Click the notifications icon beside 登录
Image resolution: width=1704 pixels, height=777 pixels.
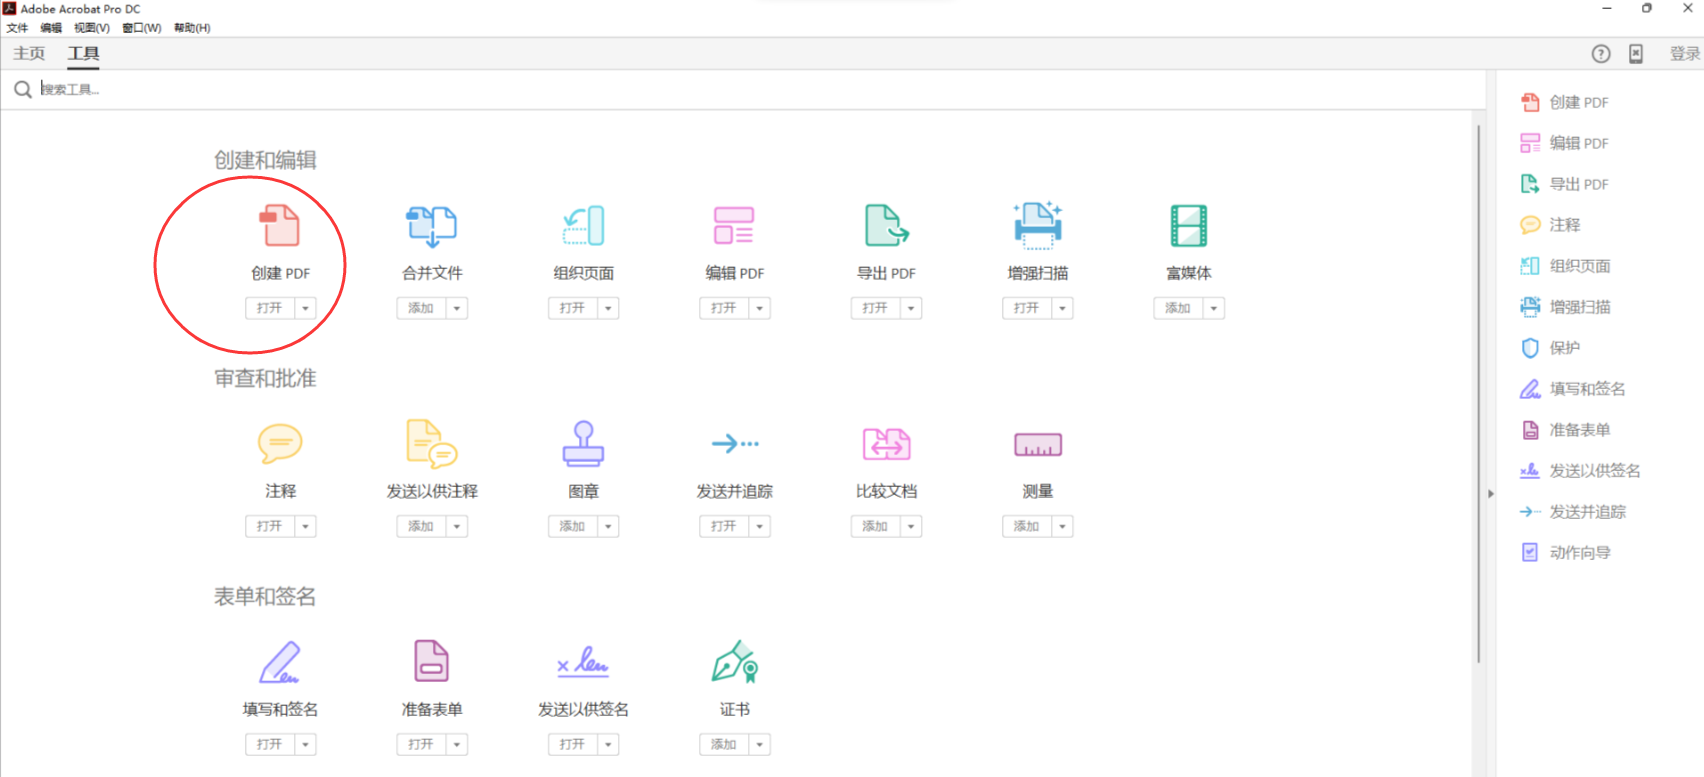point(1636,54)
